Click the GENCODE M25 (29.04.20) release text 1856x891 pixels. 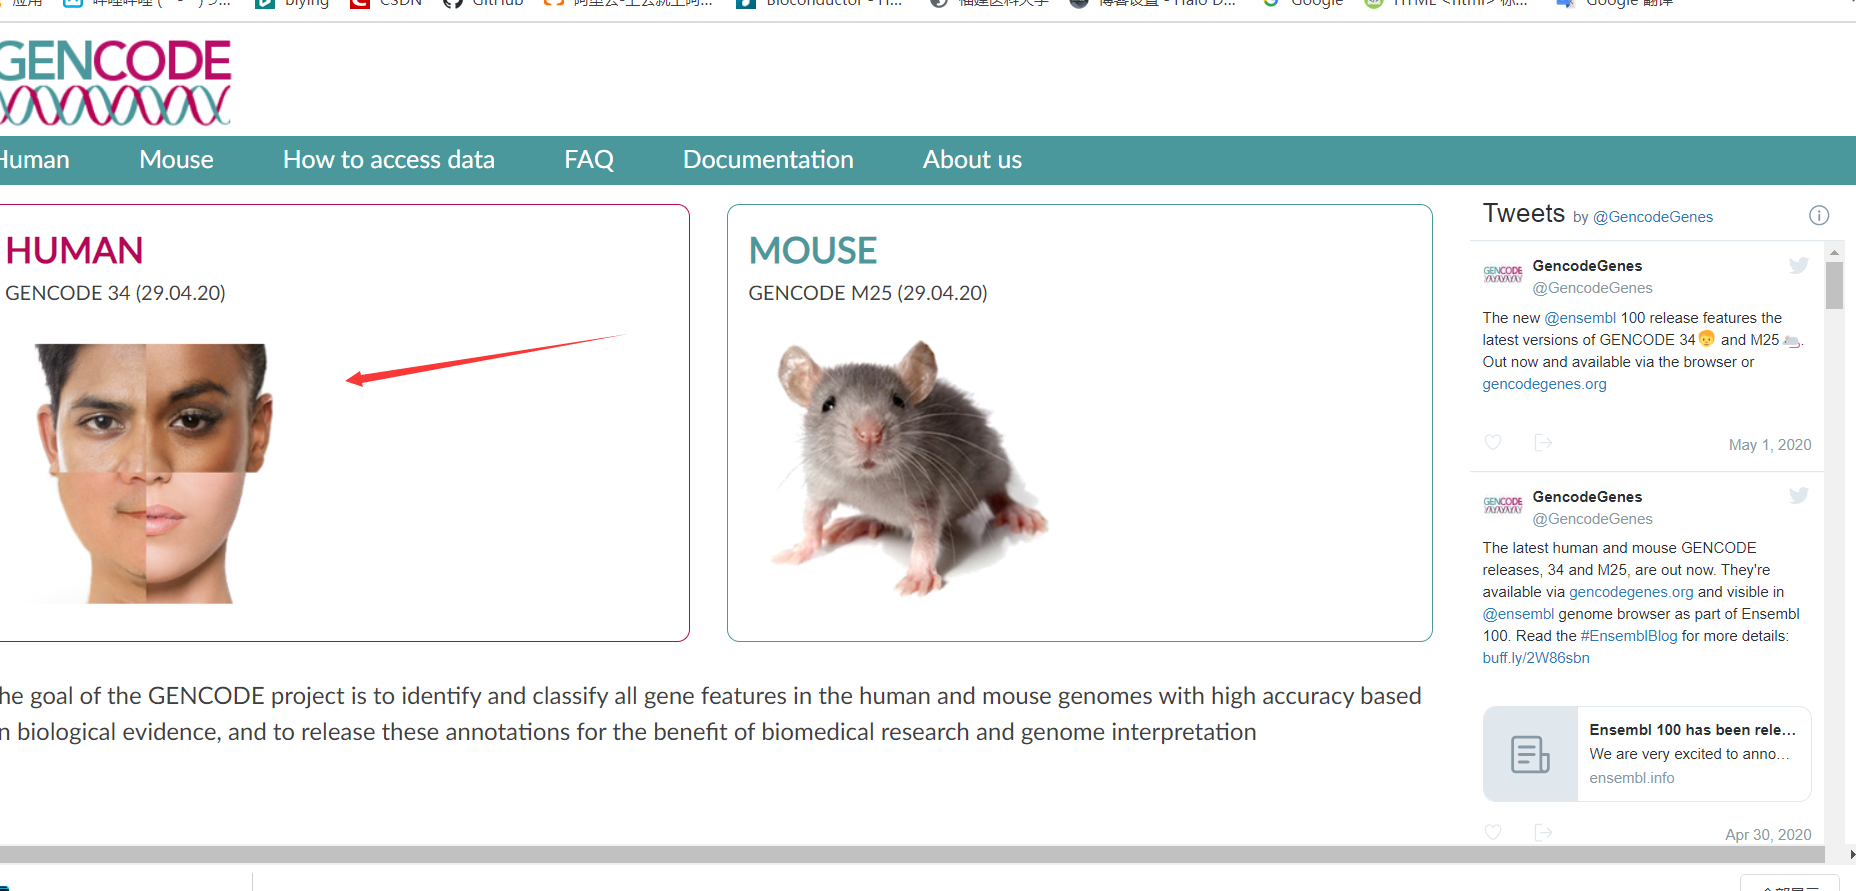tap(868, 293)
